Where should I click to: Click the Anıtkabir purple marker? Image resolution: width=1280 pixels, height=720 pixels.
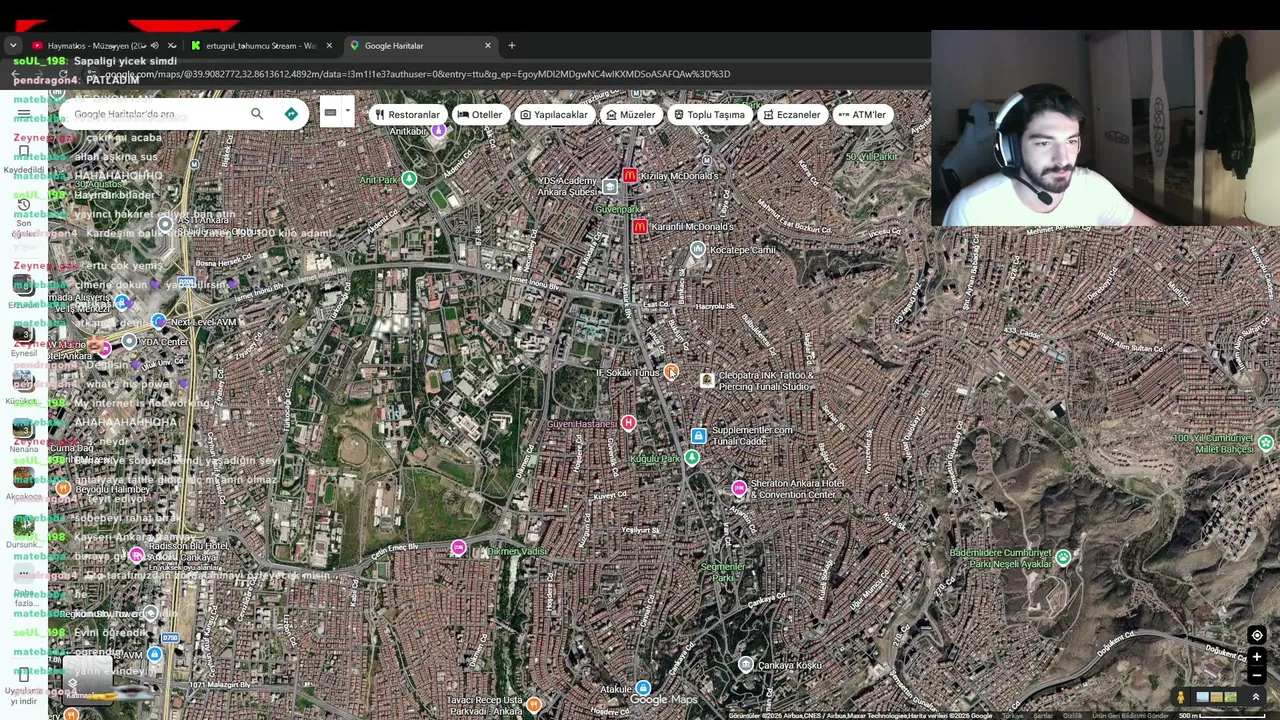tap(438, 131)
